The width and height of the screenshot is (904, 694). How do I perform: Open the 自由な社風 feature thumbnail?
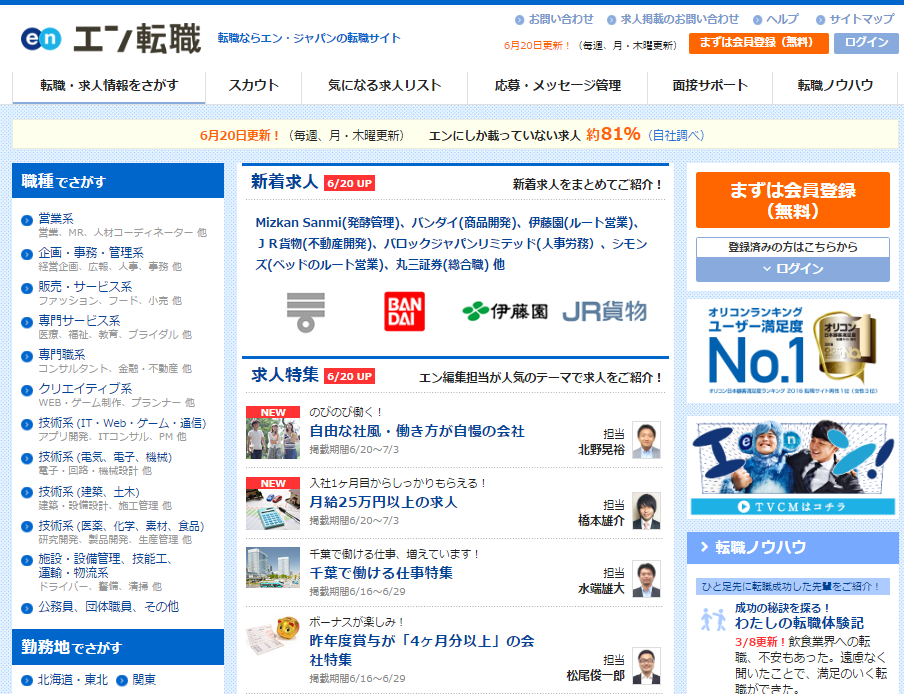point(273,432)
